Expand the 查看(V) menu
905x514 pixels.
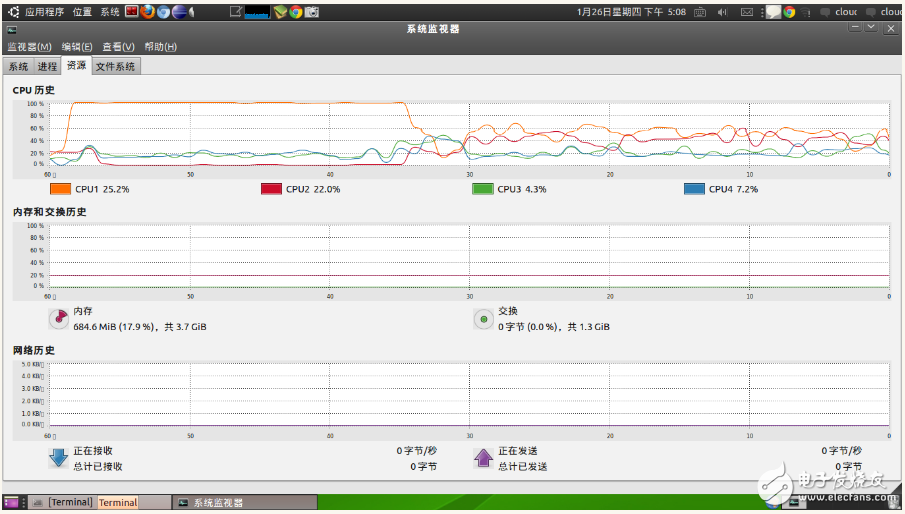click(x=118, y=47)
